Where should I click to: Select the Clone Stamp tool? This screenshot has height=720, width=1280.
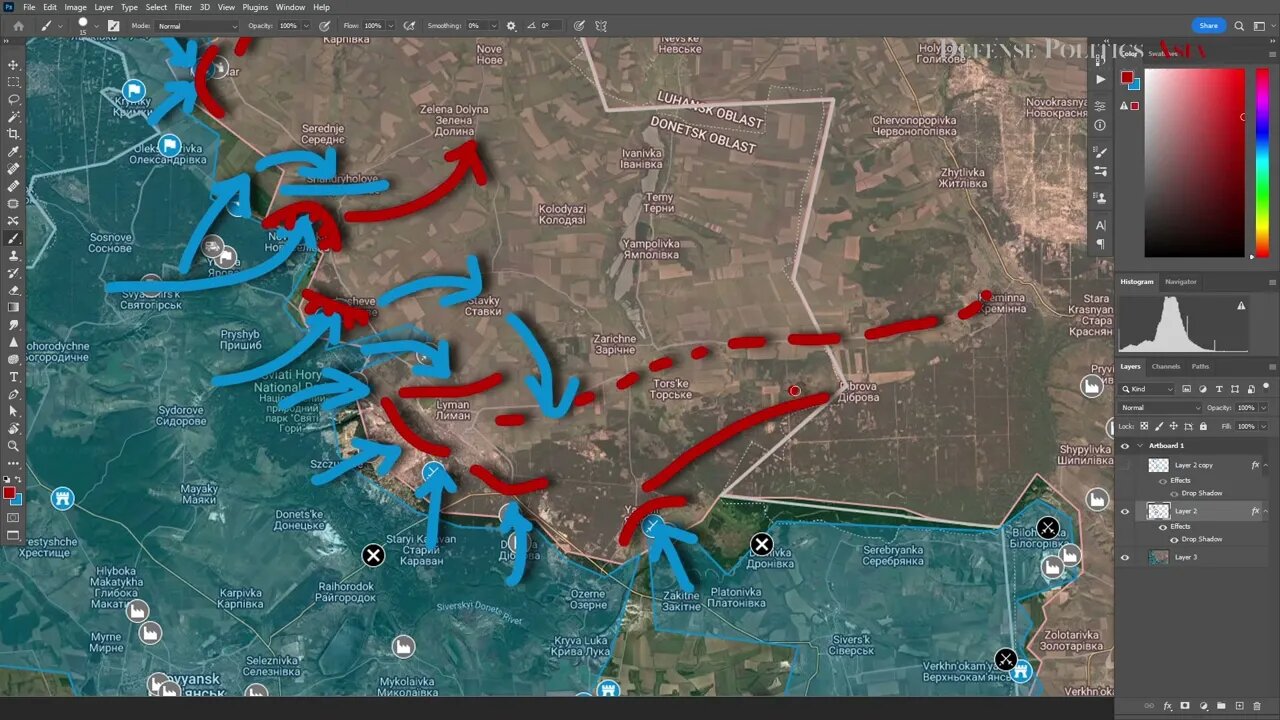tap(13, 256)
